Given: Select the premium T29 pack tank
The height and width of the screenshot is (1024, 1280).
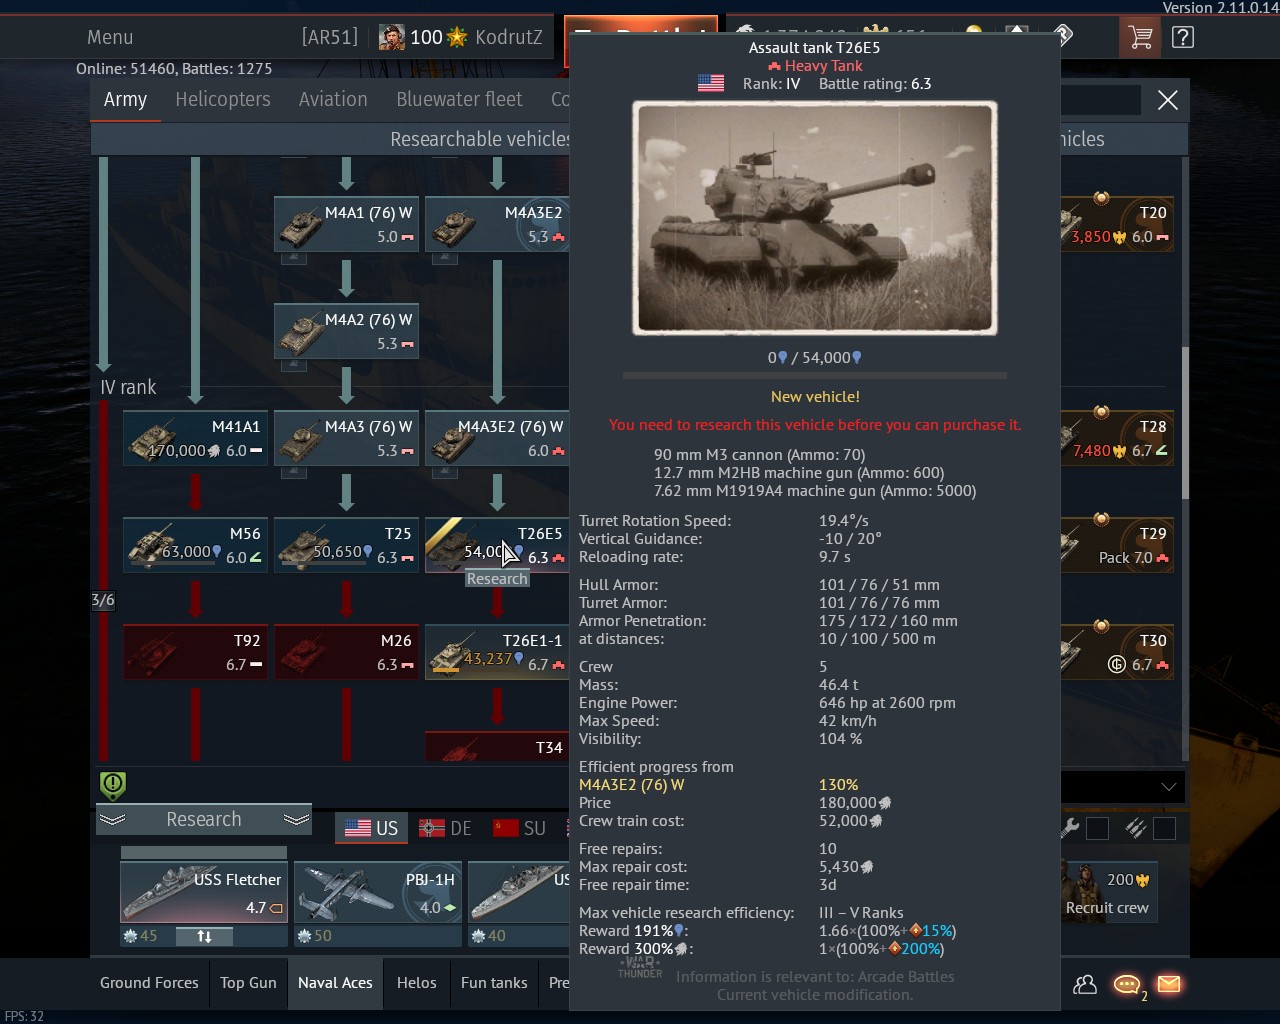Looking at the screenshot, I should [1117, 545].
